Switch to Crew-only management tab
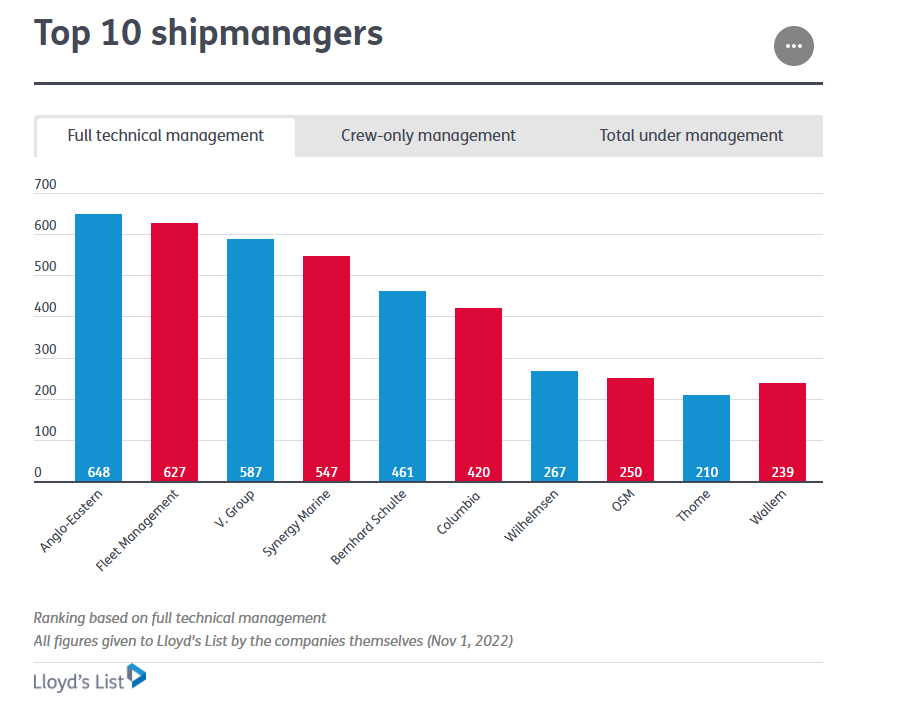Screen dimensions: 903x701 428,135
